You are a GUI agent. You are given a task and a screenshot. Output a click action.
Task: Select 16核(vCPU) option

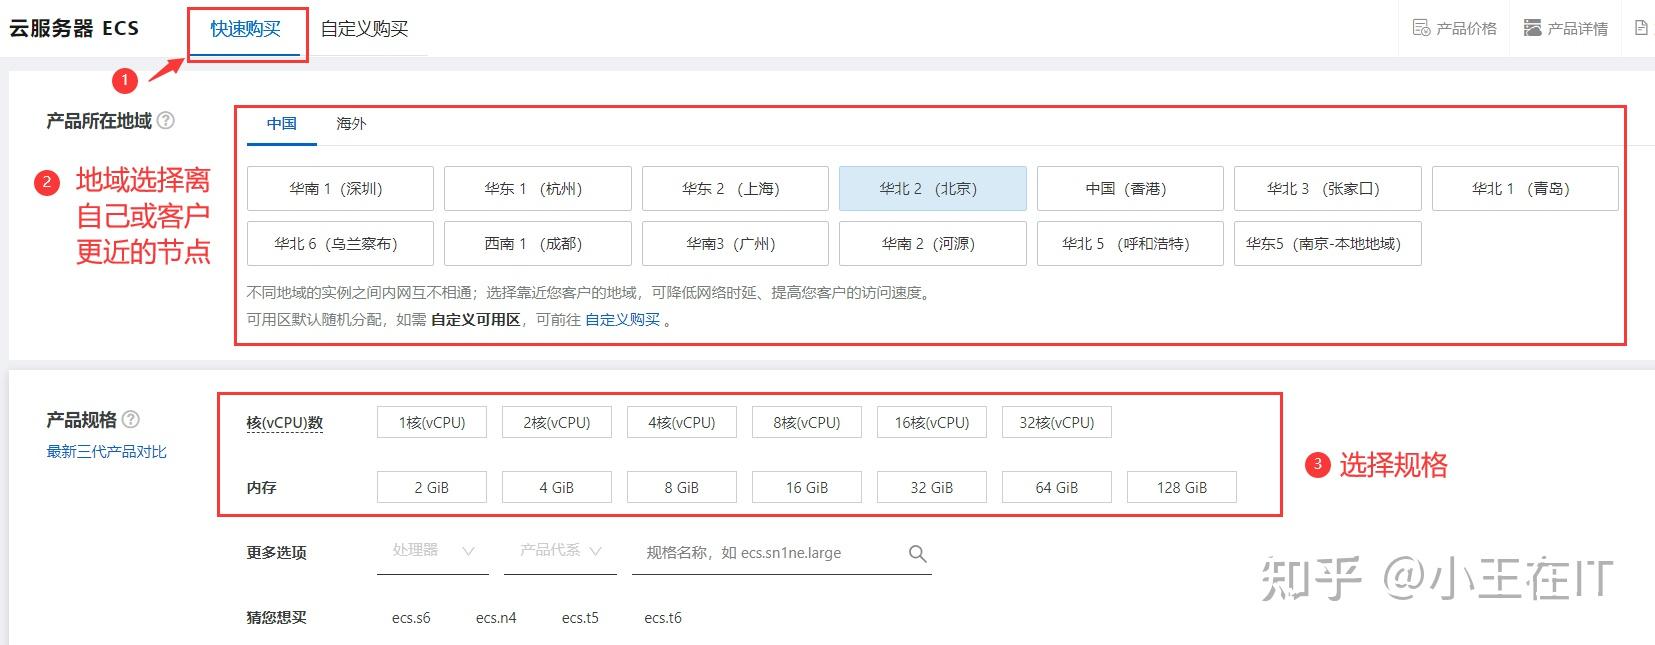click(932, 422)
